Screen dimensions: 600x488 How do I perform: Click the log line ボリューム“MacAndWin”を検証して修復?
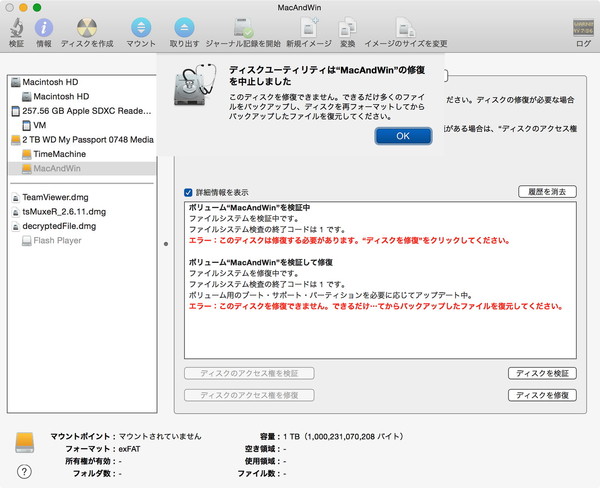[261, 263]
